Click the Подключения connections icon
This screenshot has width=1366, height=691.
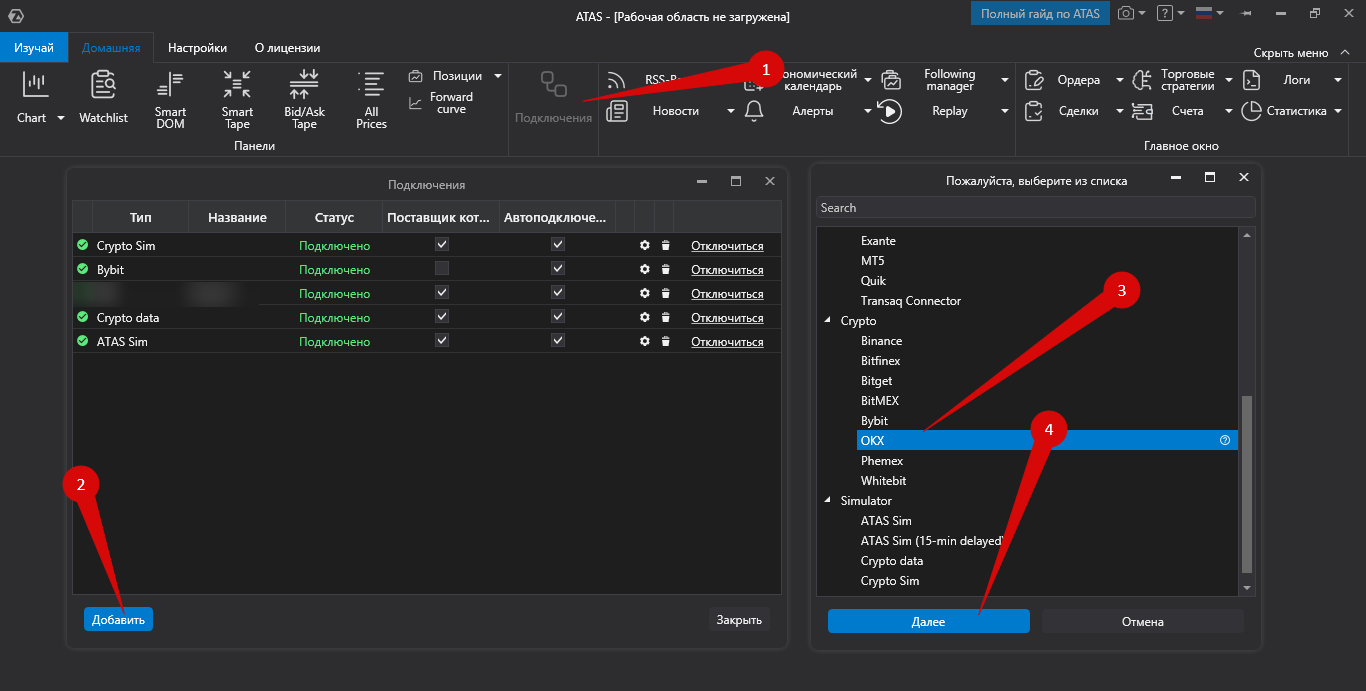(x=553, y=85)
